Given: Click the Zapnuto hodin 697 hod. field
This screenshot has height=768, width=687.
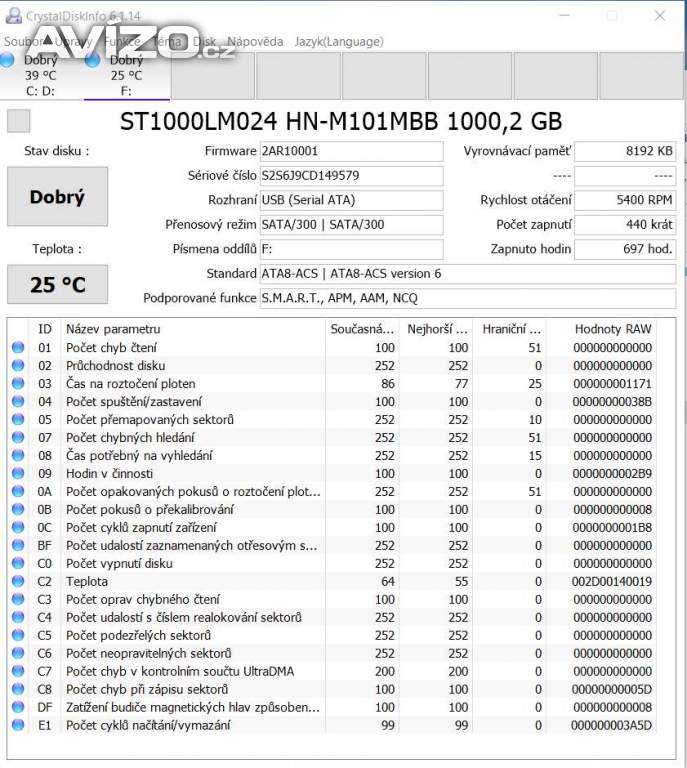Looking at the screenshot, I should click(625, 249).
